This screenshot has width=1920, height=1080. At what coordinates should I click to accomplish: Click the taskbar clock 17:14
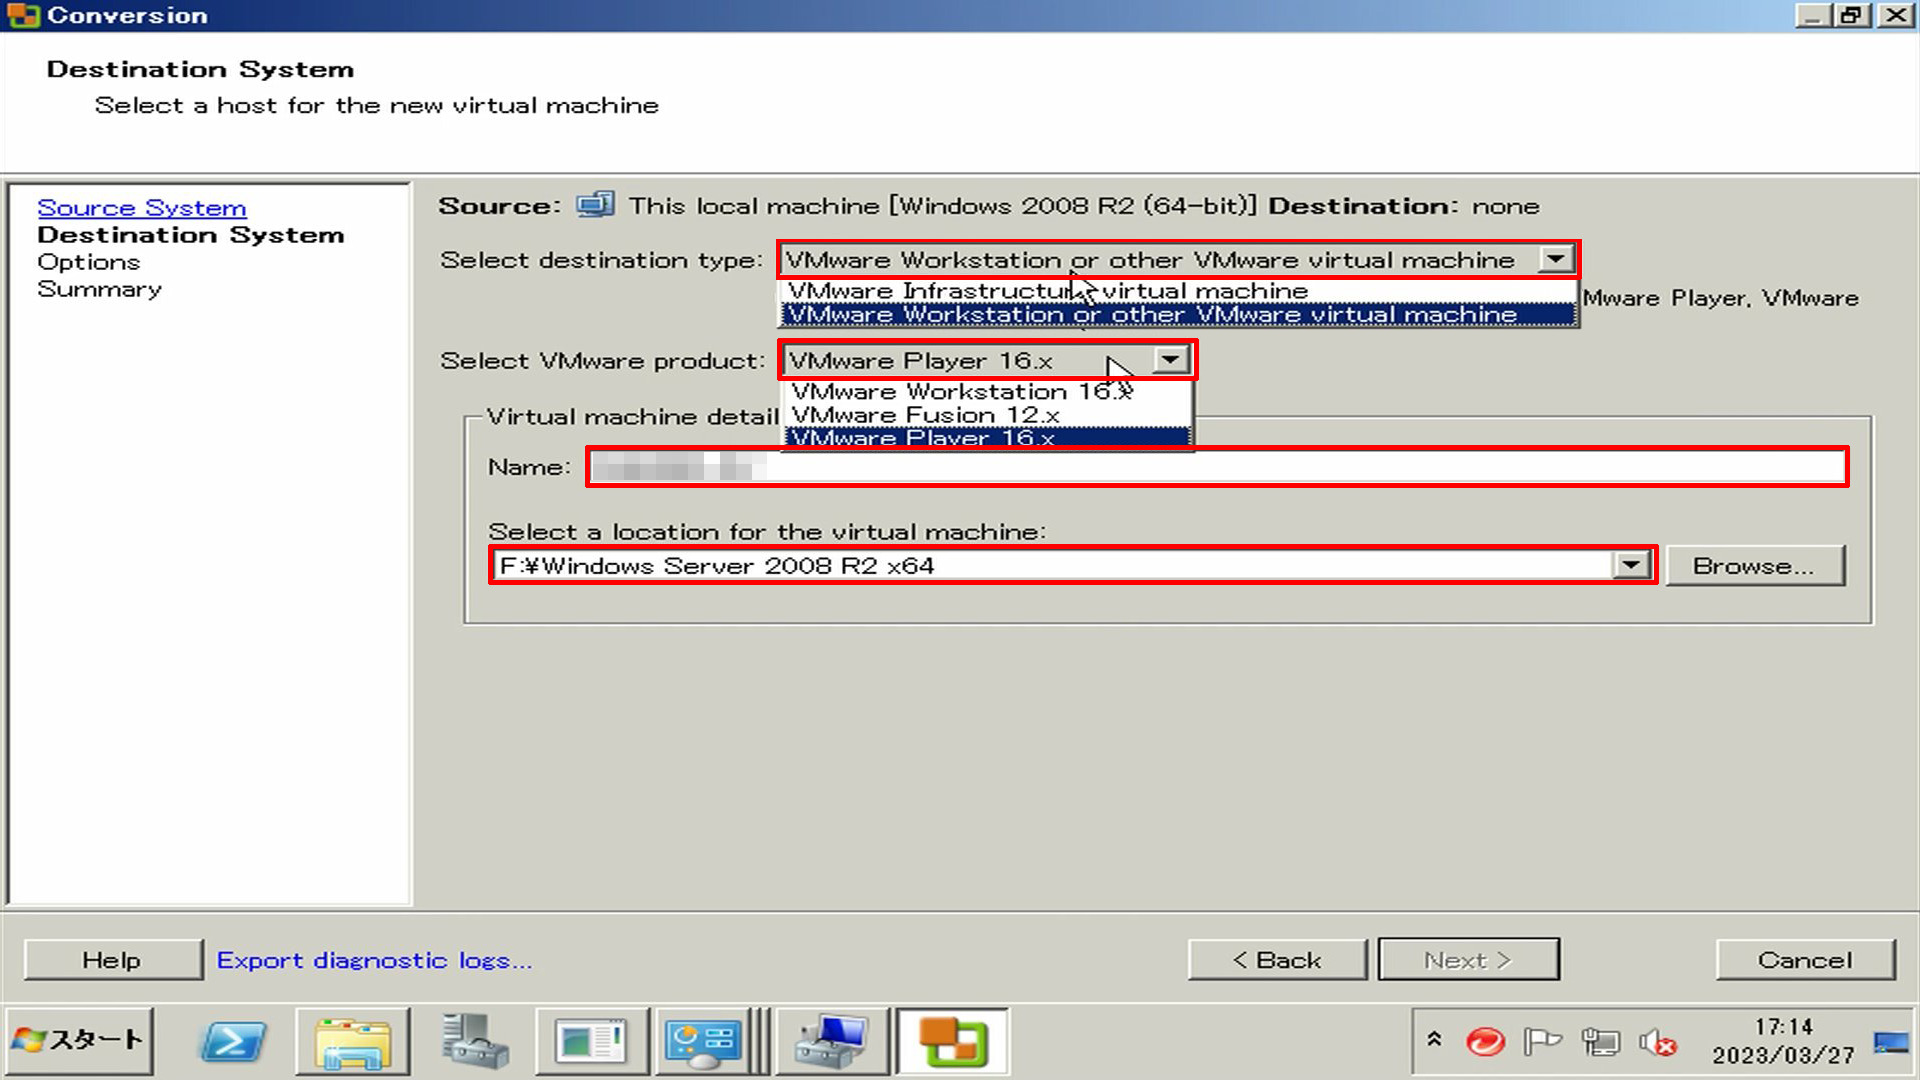(1783, 1027)
